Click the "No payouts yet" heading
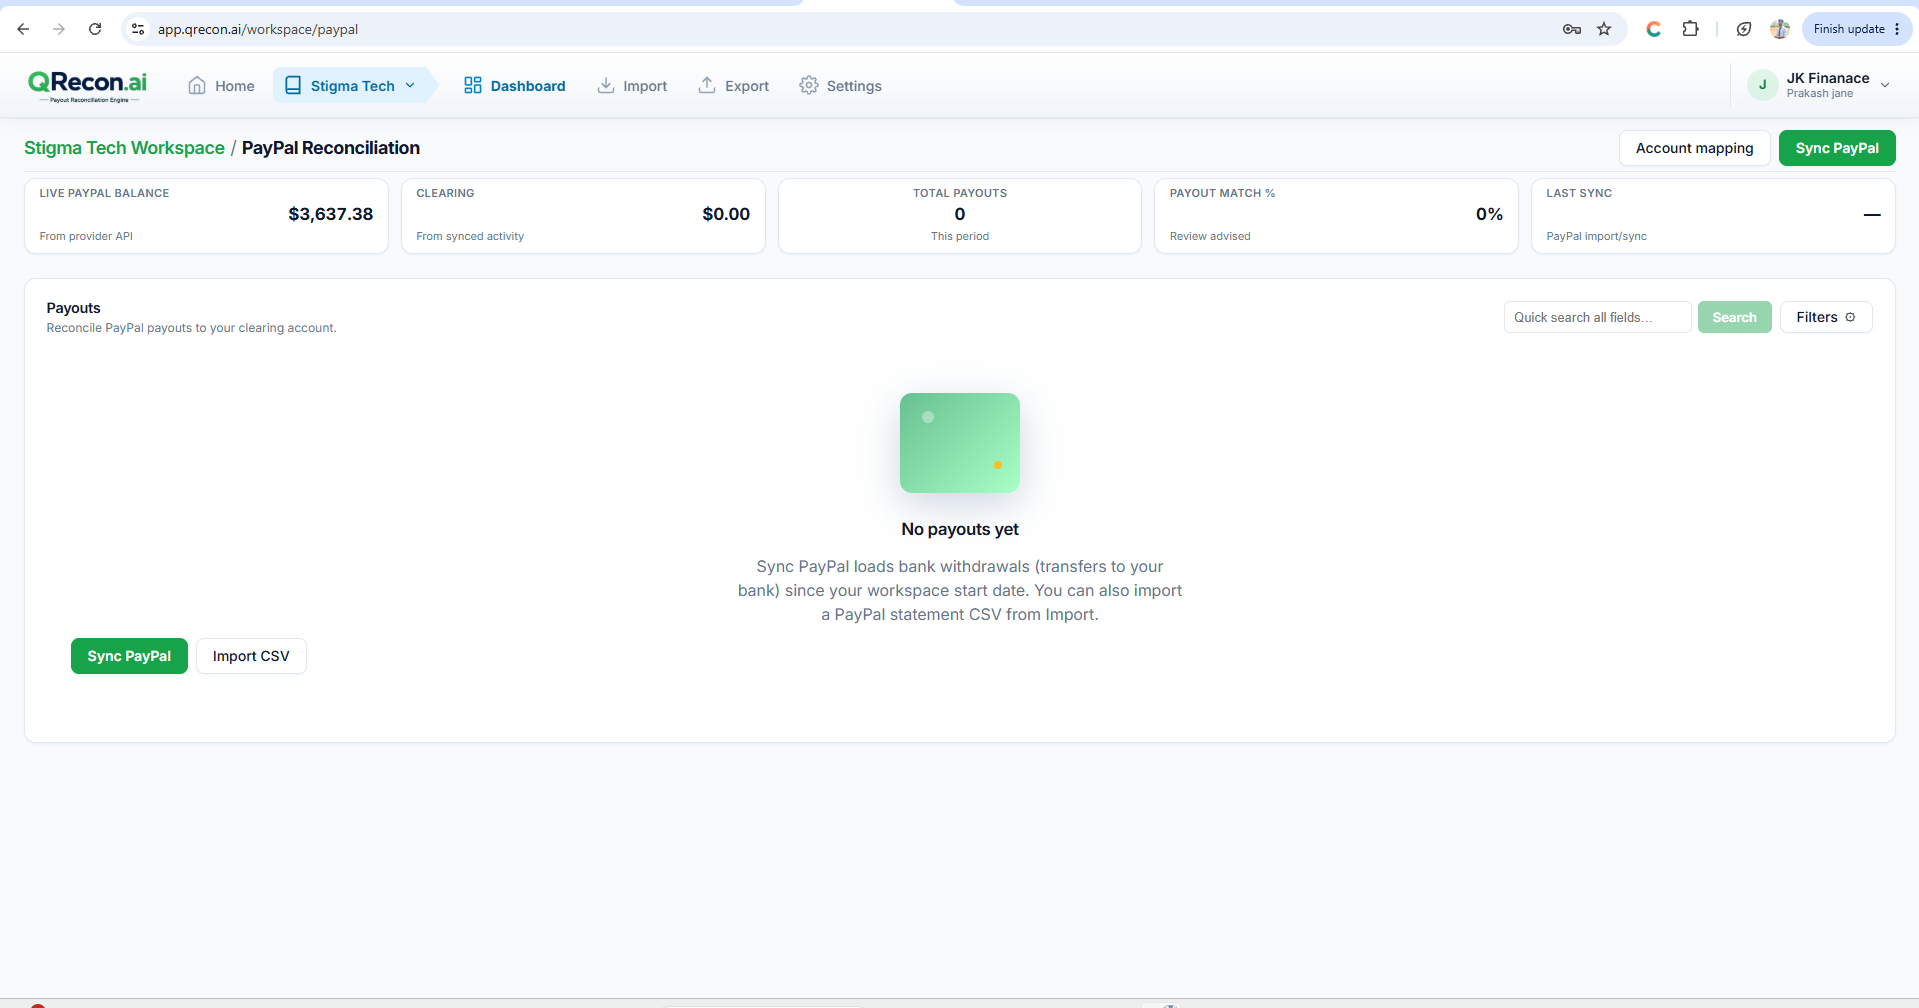Viewport: 1919px width, 1008px height. point(960,529)
